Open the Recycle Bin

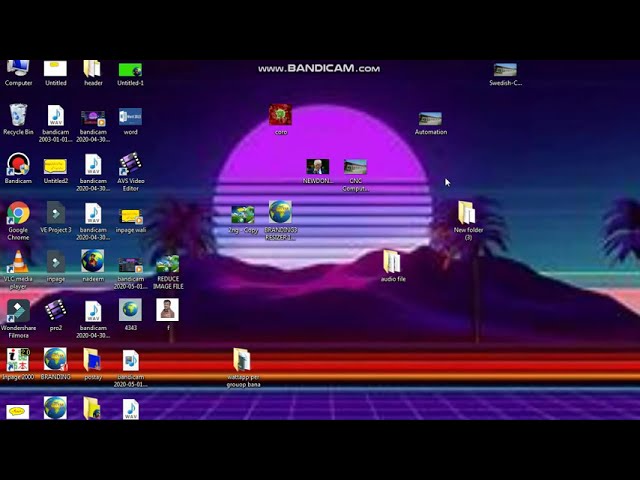click(18, 119)
